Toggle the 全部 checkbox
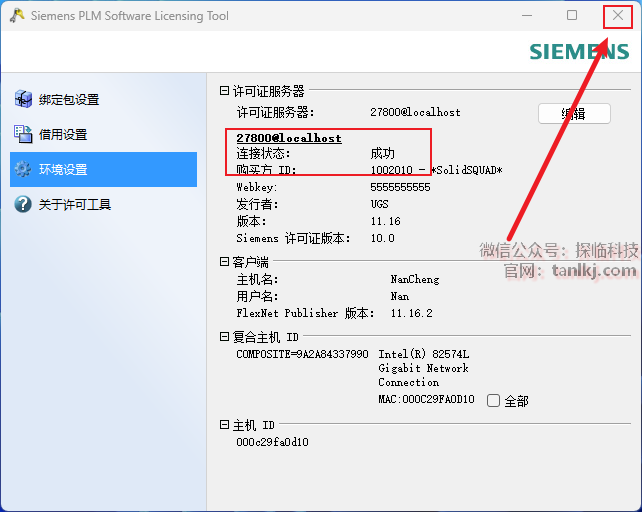The image size is (642, 512). 493,400
